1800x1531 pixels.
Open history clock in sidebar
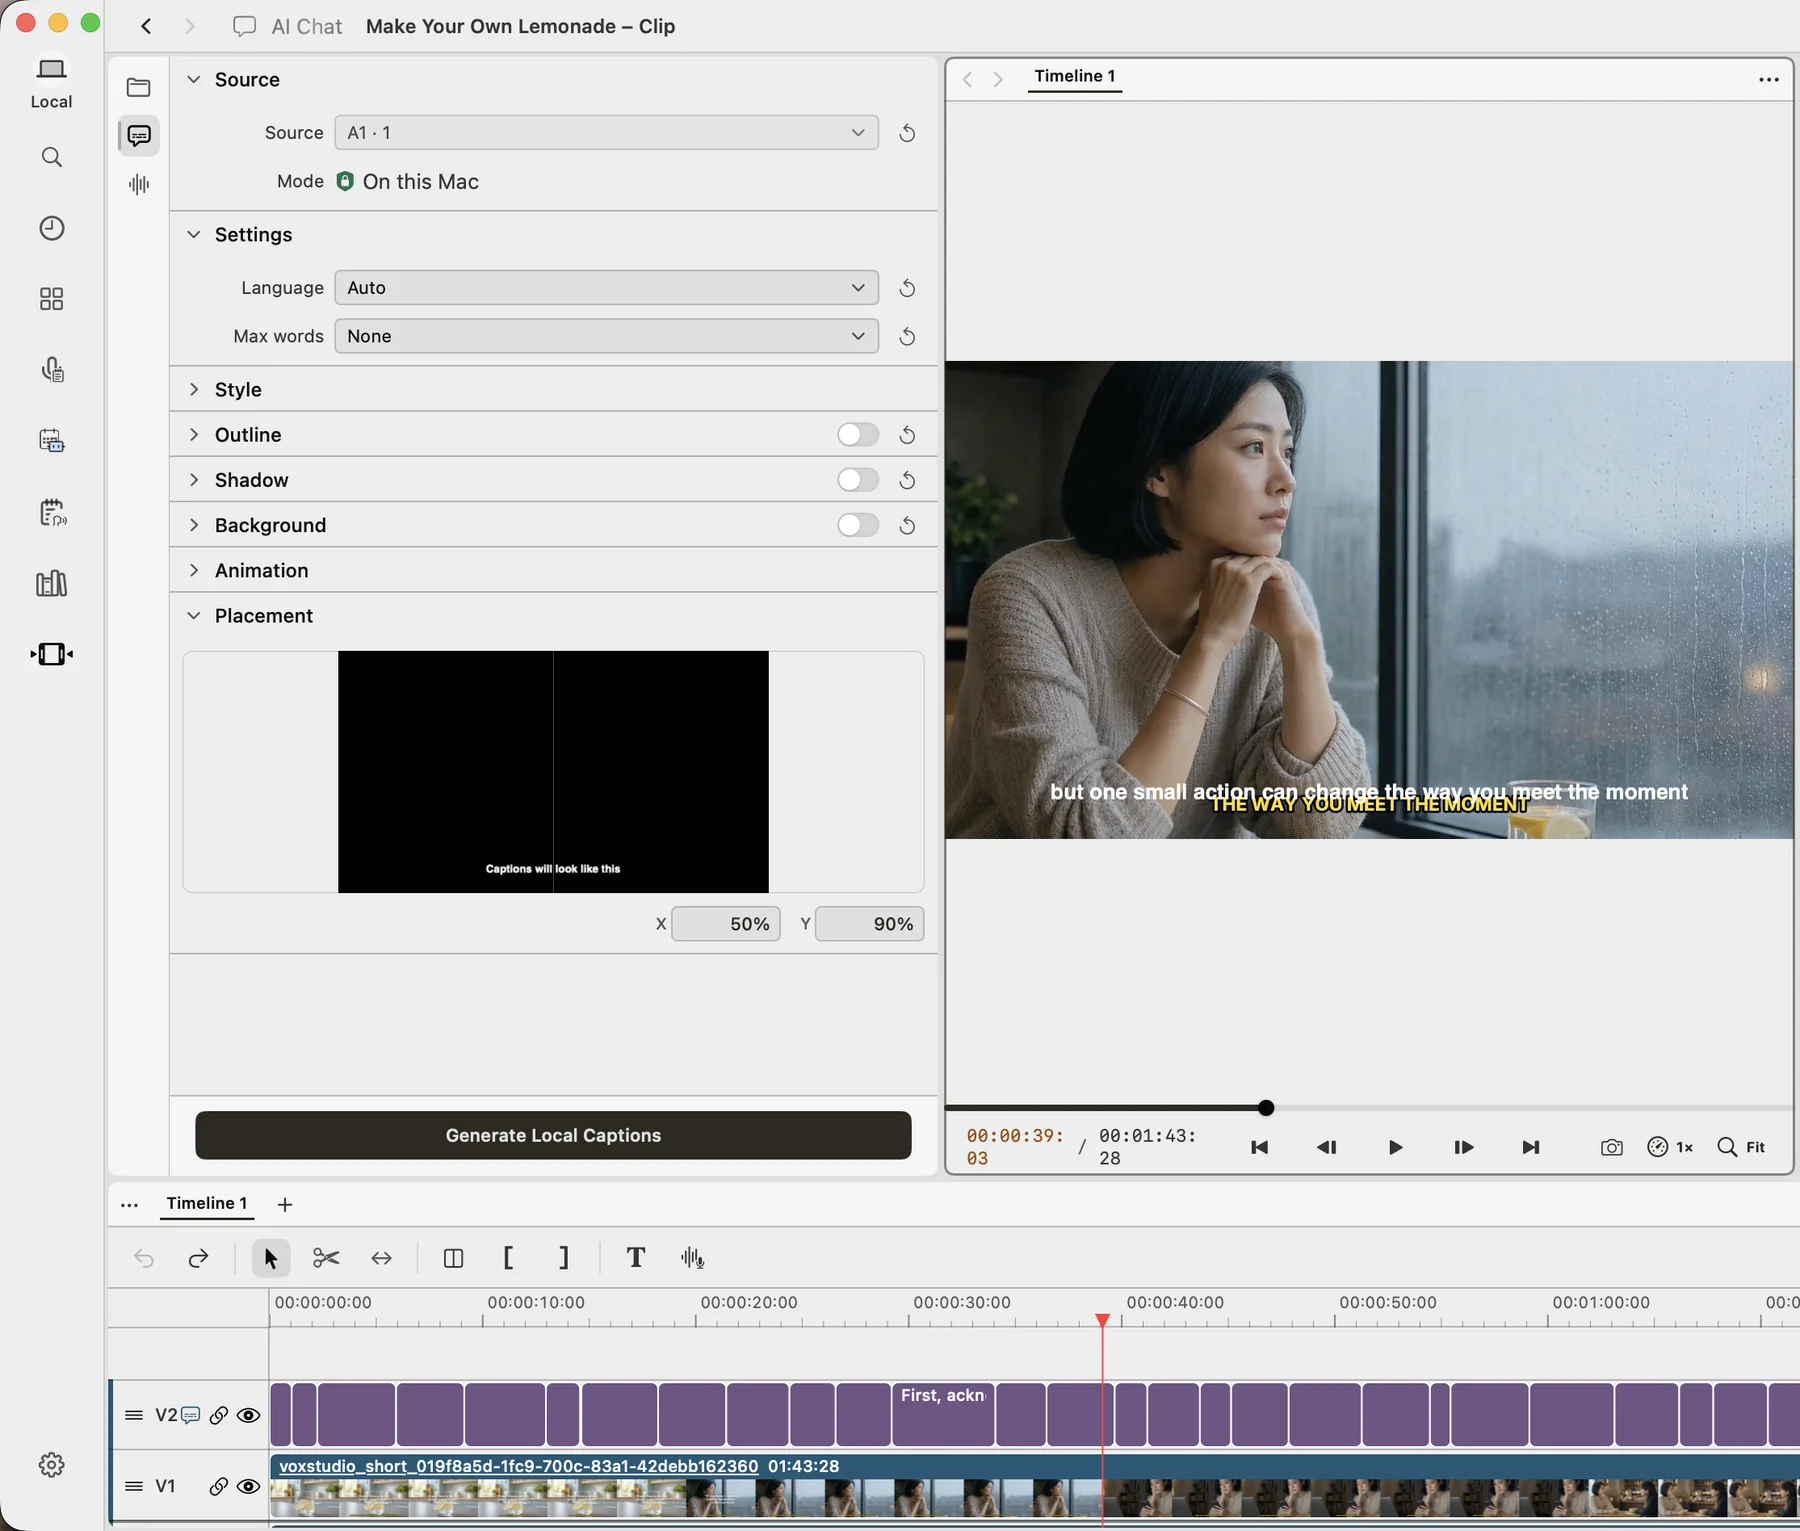(52, 228)
